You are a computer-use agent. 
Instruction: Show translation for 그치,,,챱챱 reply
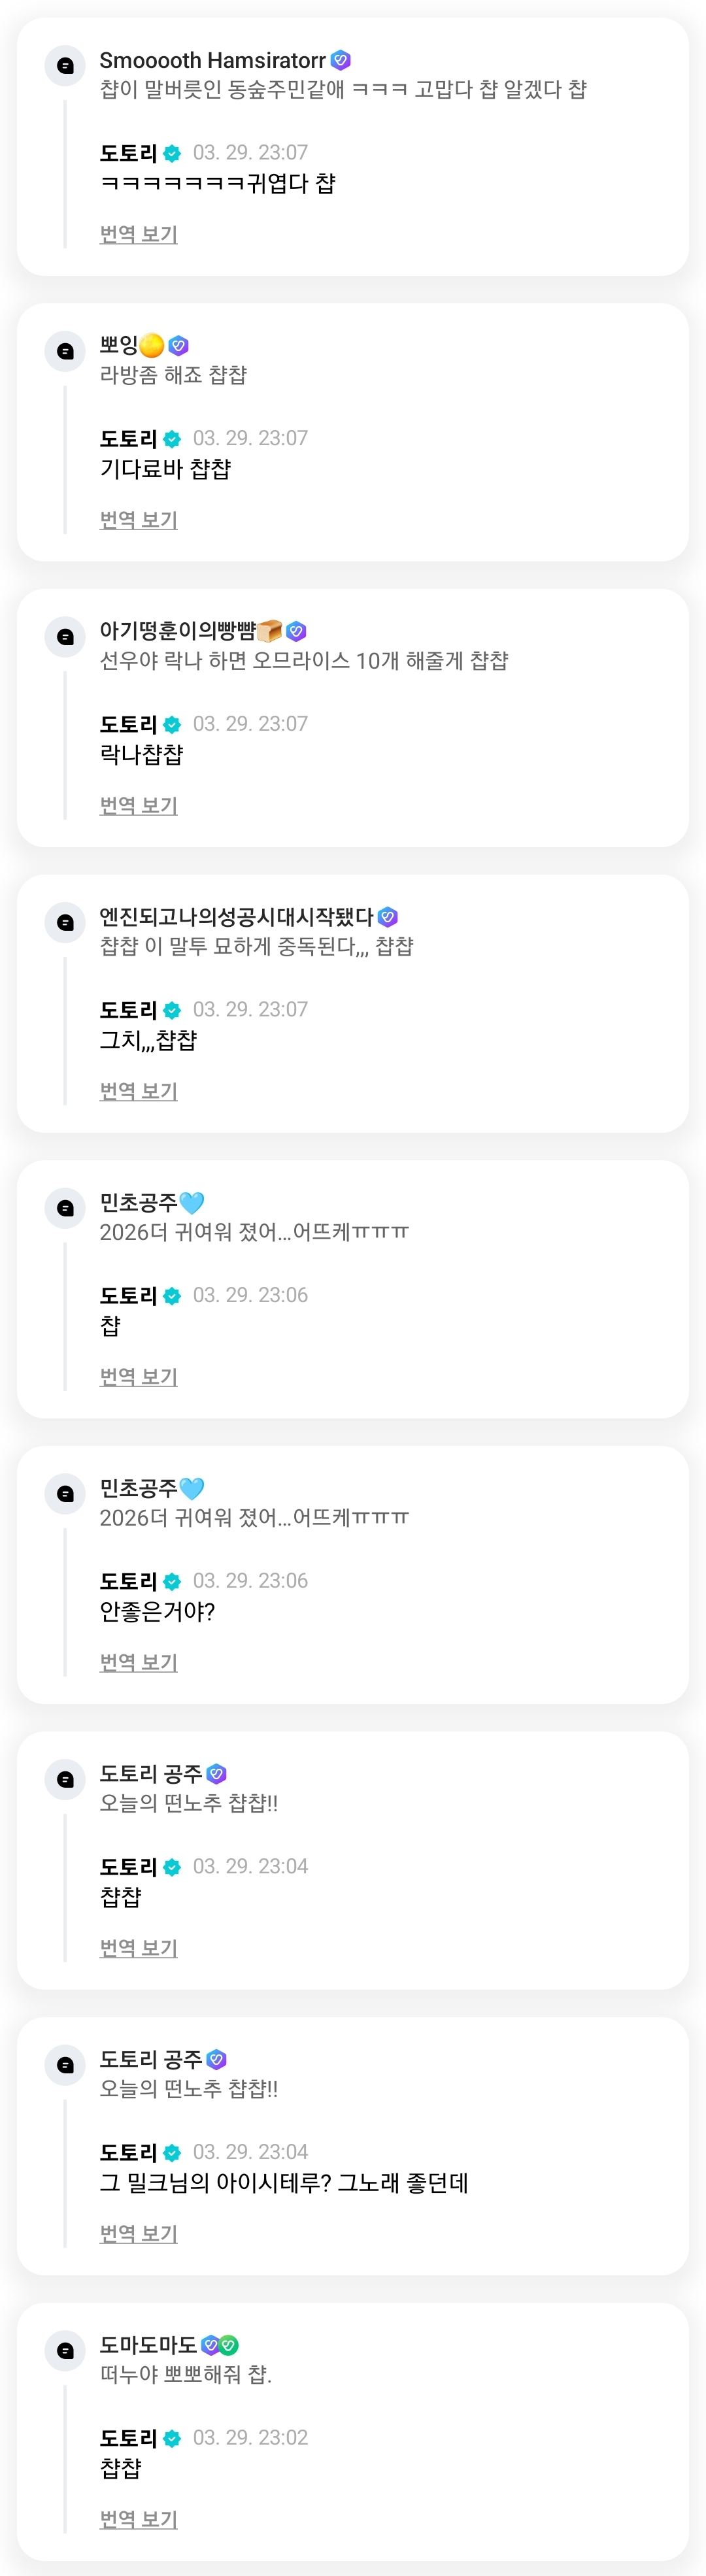pyautogui.click(x=138, y=1091)
